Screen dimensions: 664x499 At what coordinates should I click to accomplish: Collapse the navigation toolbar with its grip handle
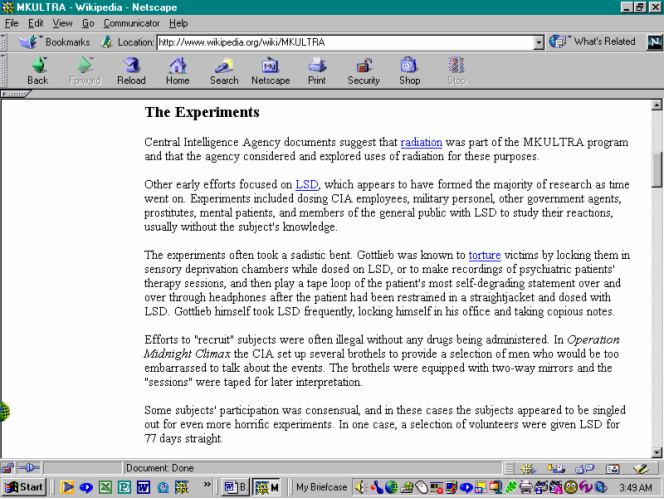(5, 70)
